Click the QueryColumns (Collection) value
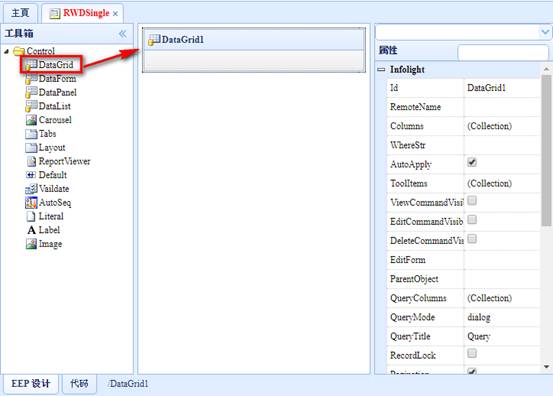 pos(490,298)
